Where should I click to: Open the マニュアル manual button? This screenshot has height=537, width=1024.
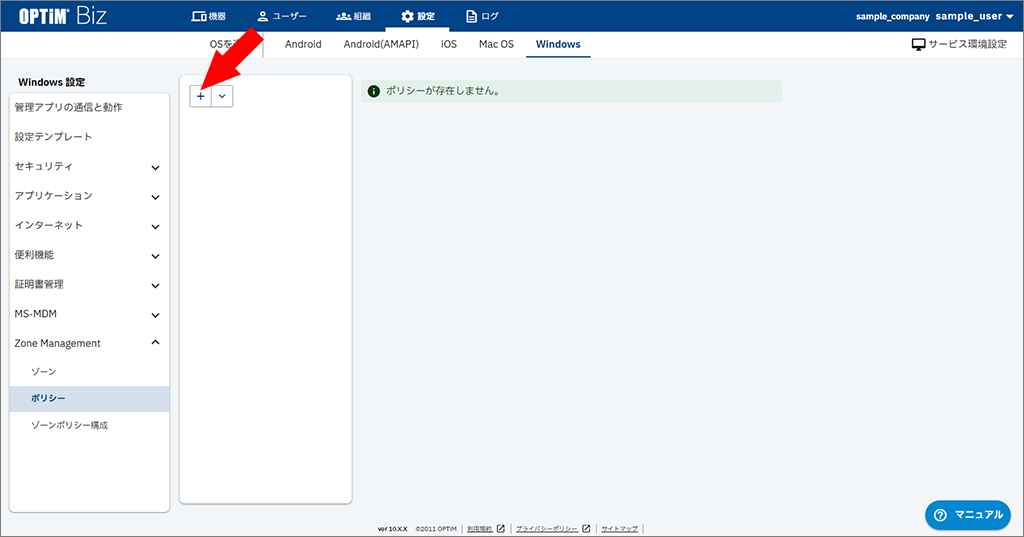(968, 515)
